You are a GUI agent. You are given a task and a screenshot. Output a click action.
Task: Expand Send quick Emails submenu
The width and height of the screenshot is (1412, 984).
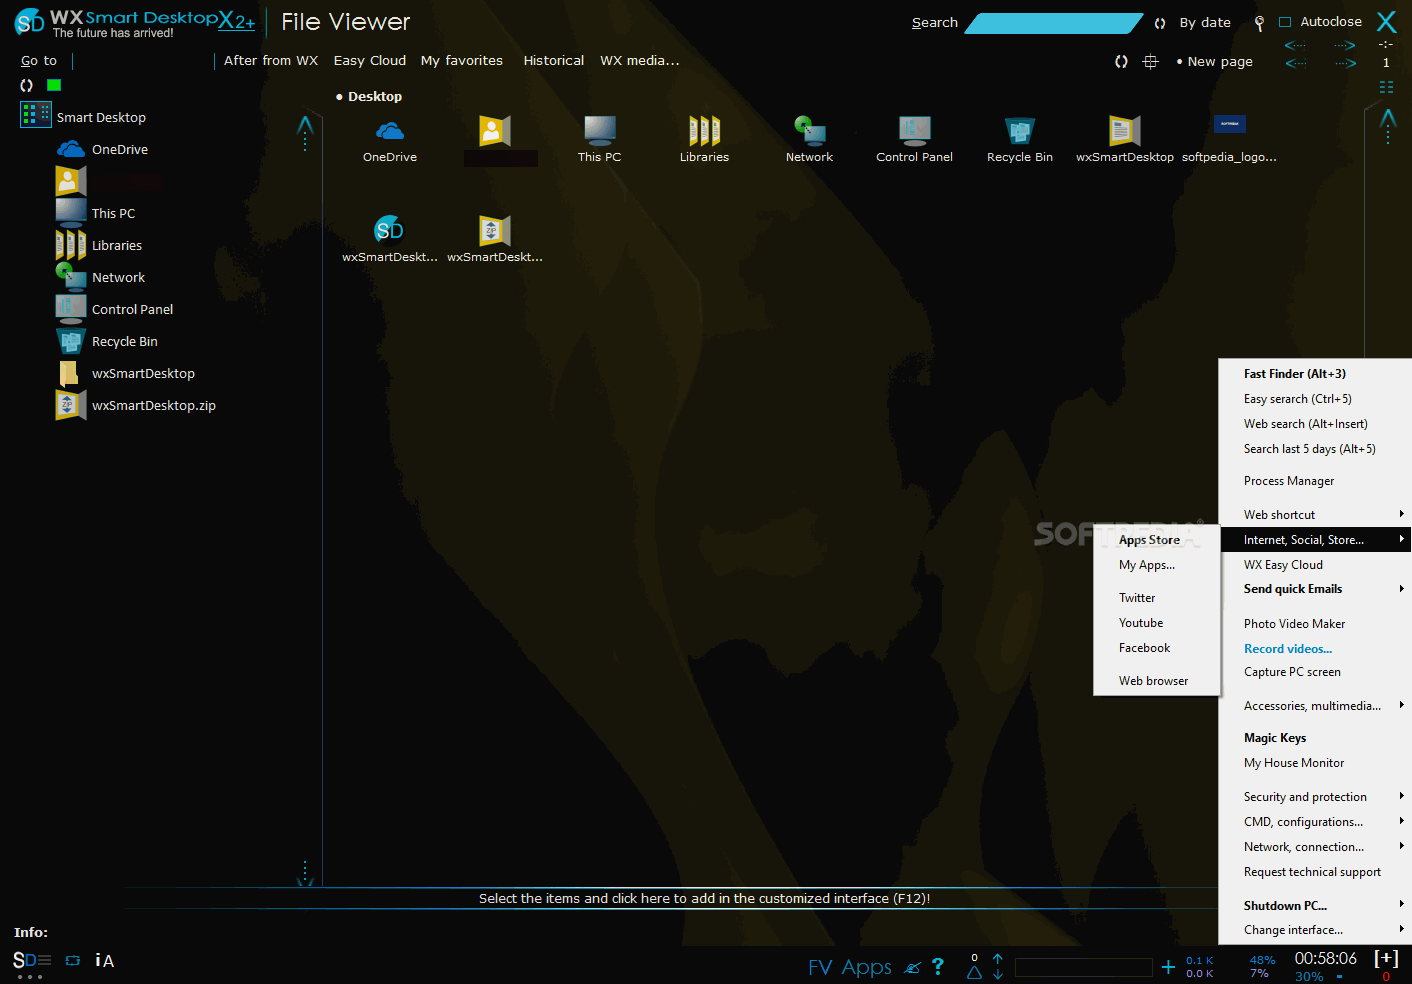pyautogui.click(x=1315, y=589)
